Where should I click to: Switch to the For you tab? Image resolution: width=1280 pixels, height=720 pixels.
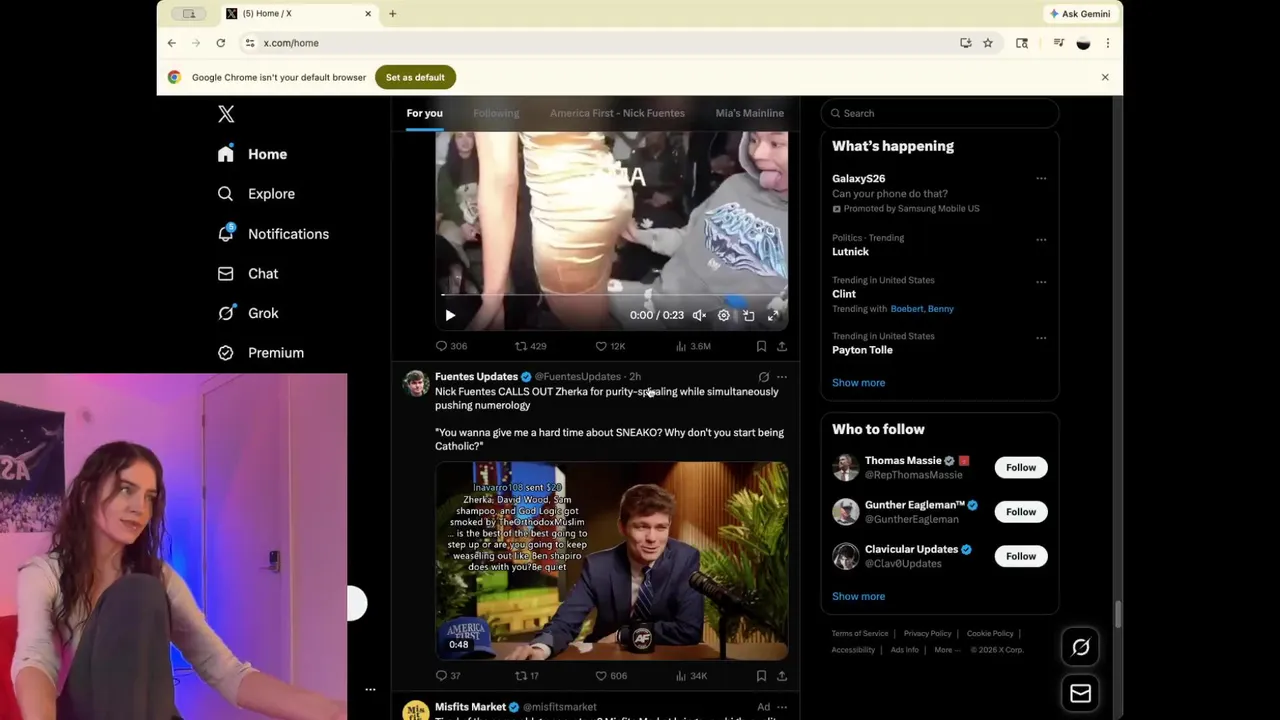tap(424, 113)
